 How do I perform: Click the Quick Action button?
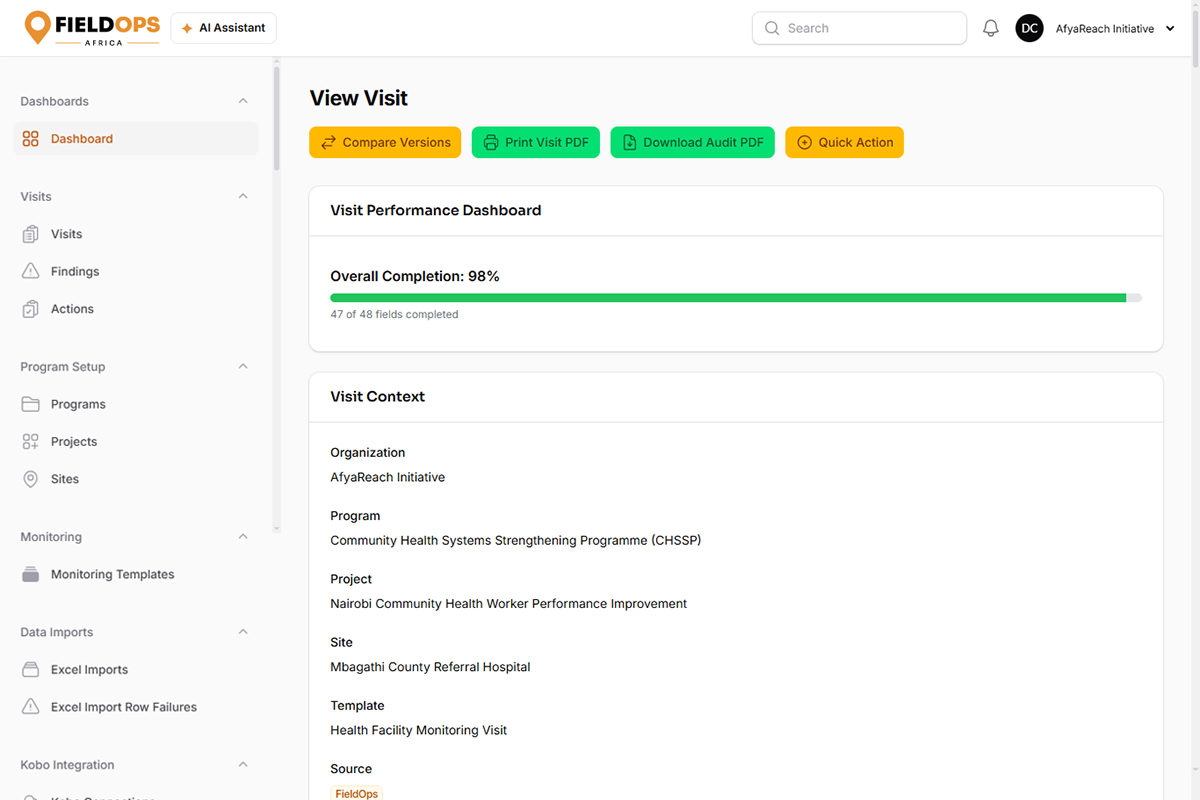pos(844,142)
